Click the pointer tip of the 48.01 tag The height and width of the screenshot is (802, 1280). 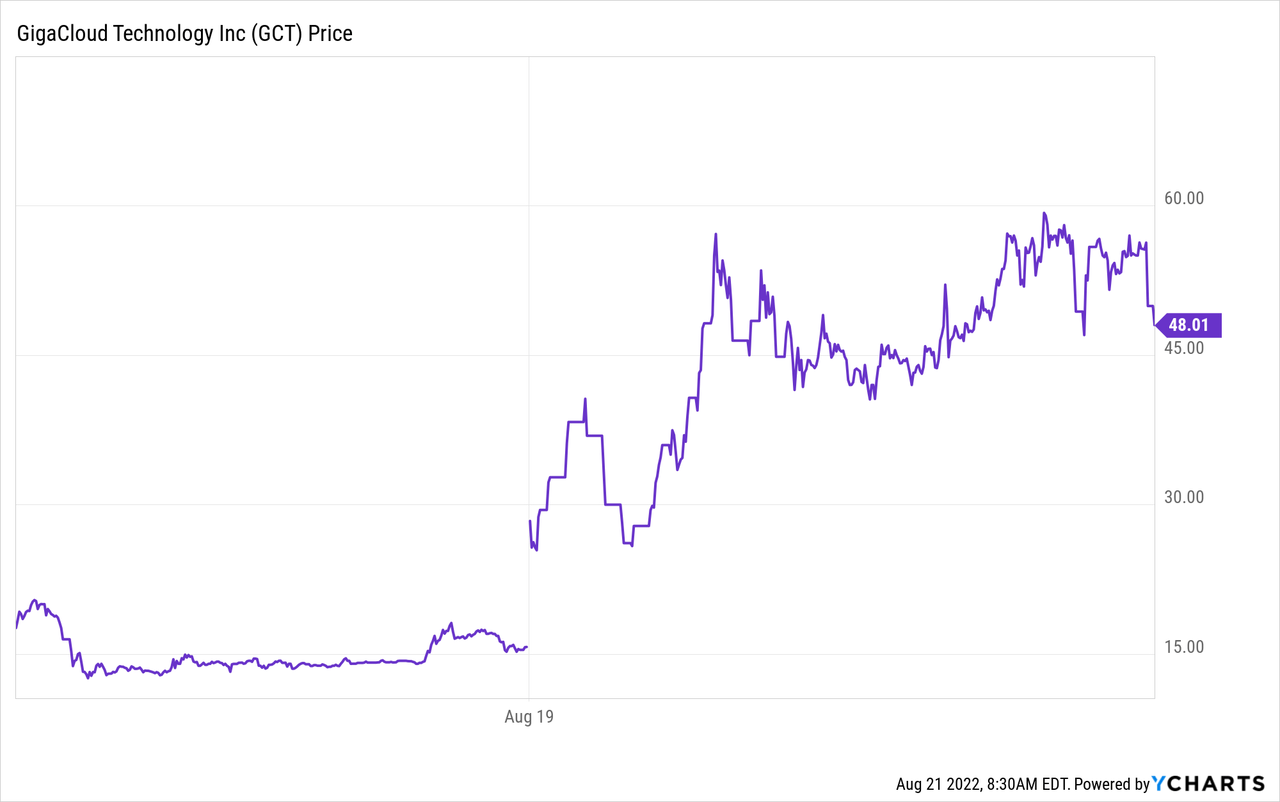tap(1159, 325)
